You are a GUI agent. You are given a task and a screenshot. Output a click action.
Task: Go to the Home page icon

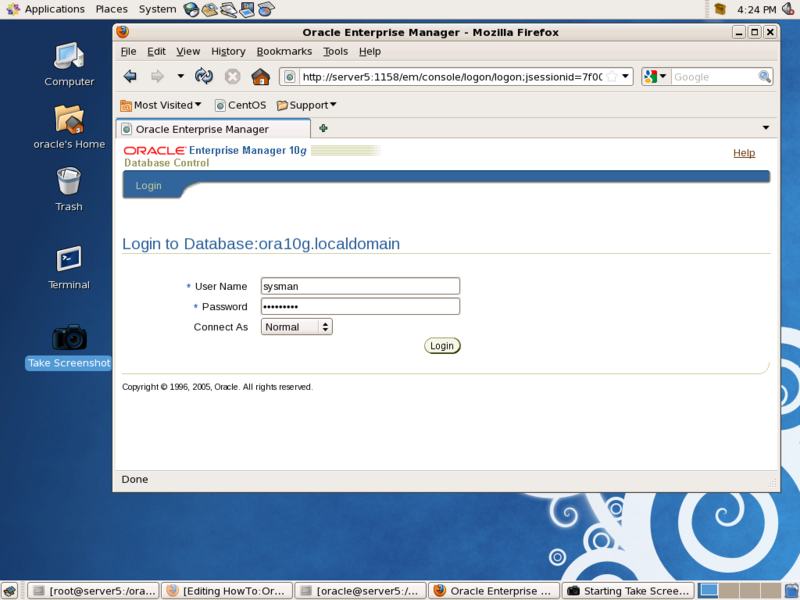(x=260, y=77)
